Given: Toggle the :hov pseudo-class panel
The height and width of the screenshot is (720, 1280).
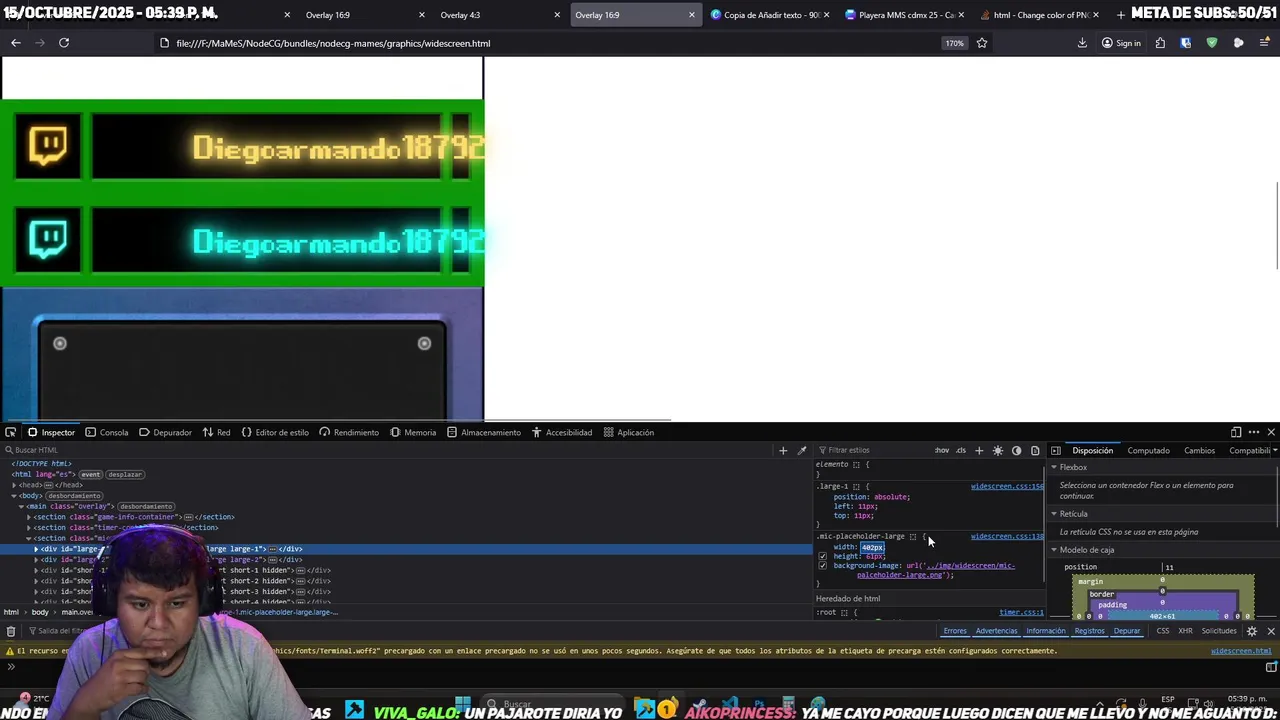Looking at the screenshot, I should coord(941,450).
